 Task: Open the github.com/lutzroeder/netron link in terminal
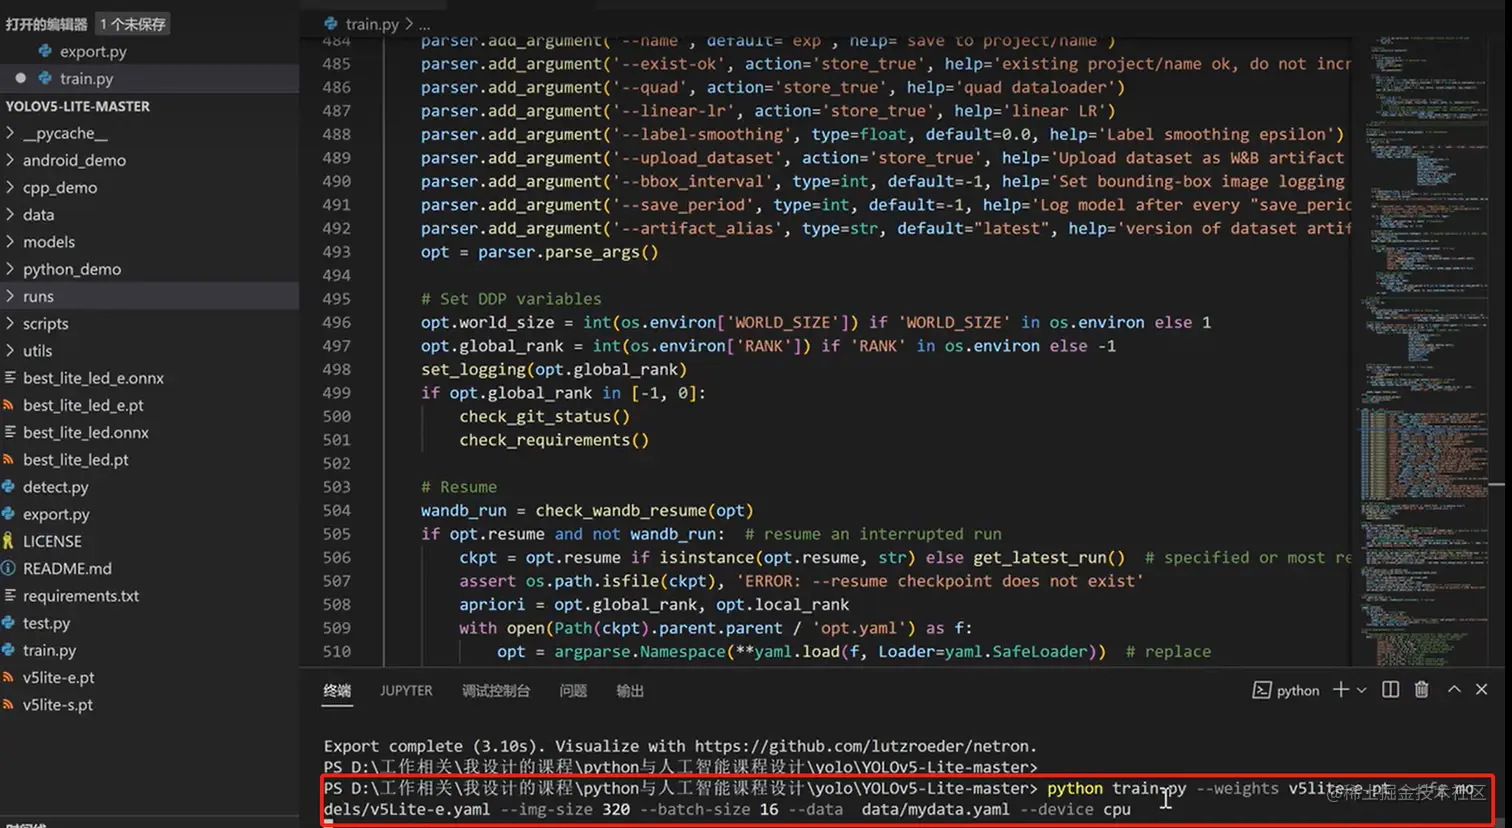point(865,746)
